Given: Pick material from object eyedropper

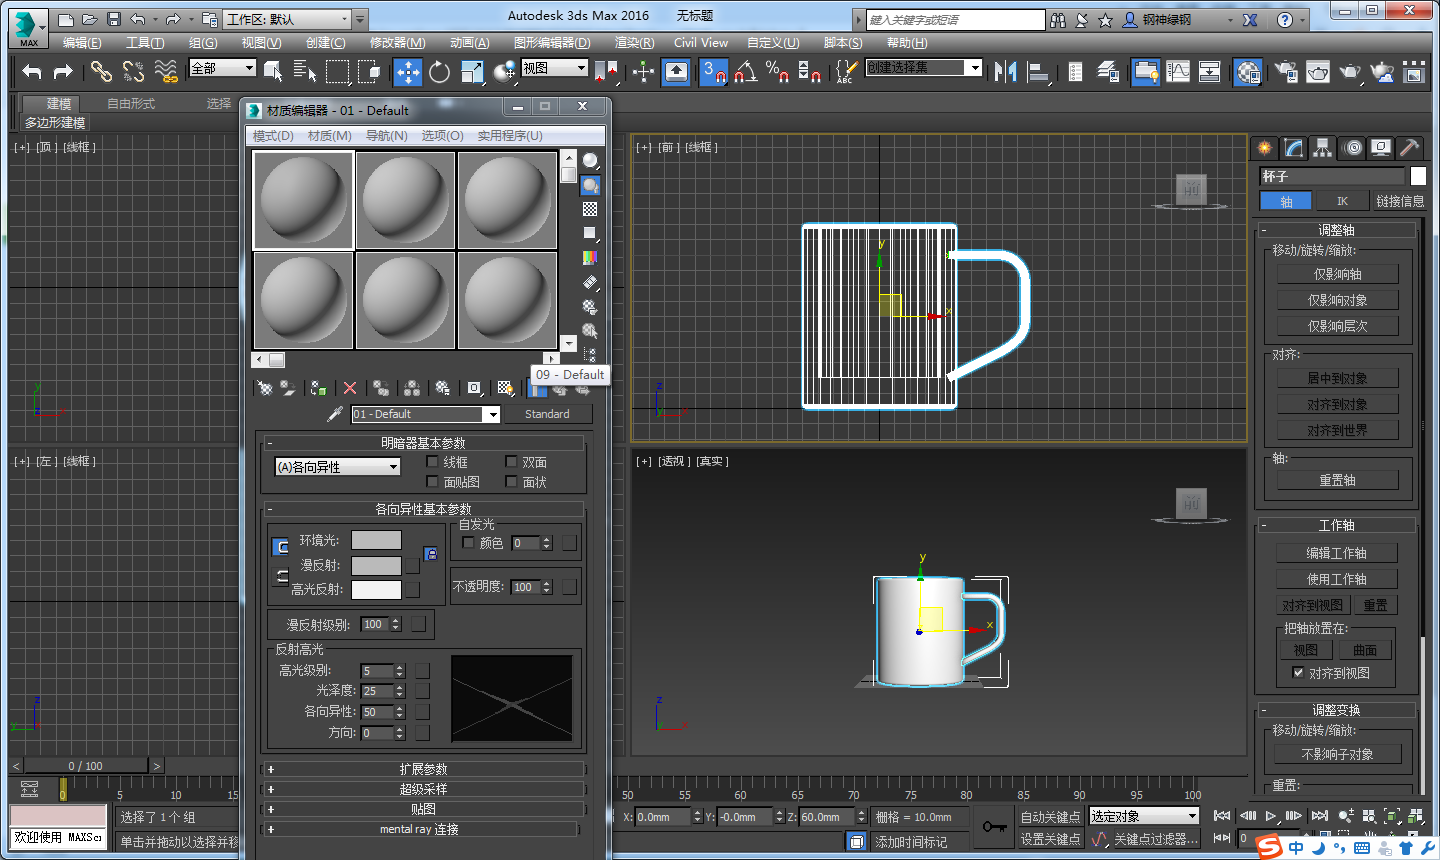Looking at the screenshot, I should click(x=335, y=414).
